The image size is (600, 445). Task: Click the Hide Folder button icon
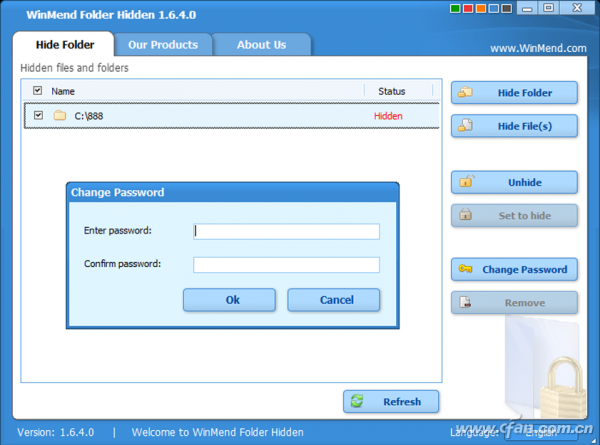point(465,92)
